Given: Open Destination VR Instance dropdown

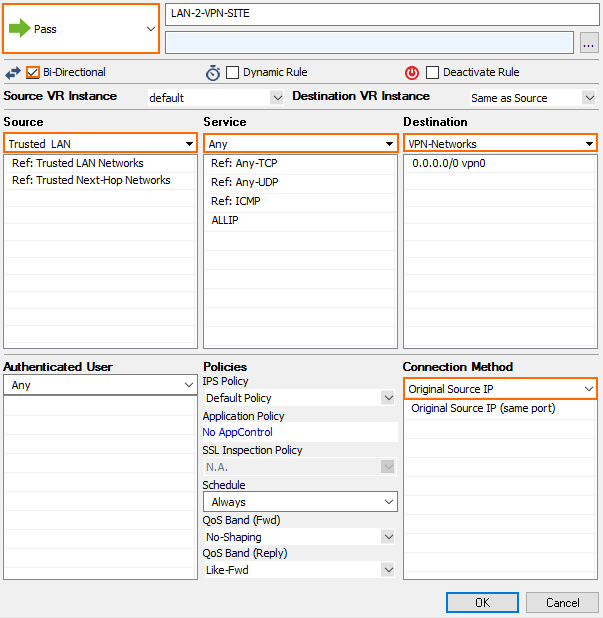Looking at the screenshot, I should (x=533, y=98).
